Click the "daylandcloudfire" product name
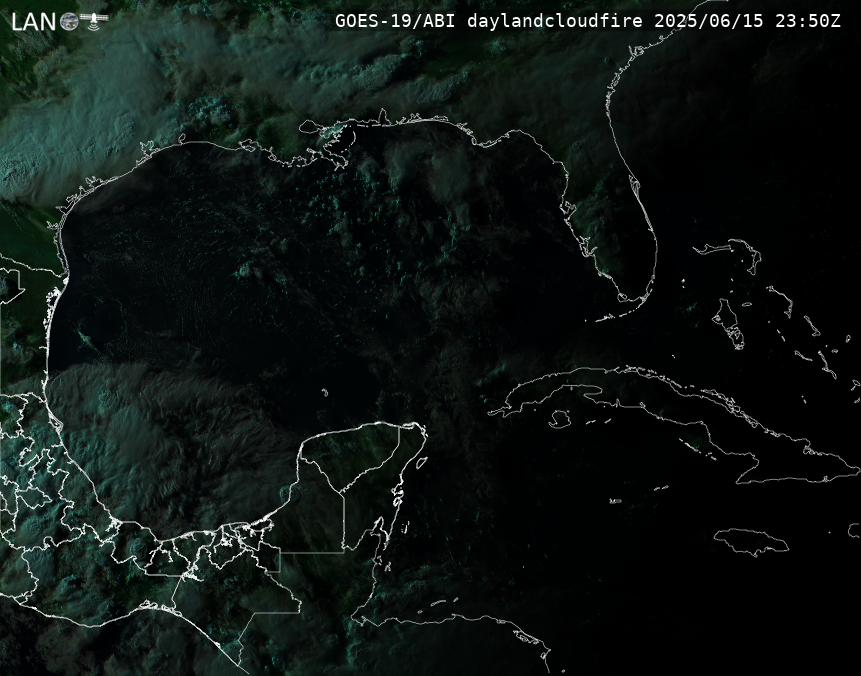The image size is (861, 676). 555,21
